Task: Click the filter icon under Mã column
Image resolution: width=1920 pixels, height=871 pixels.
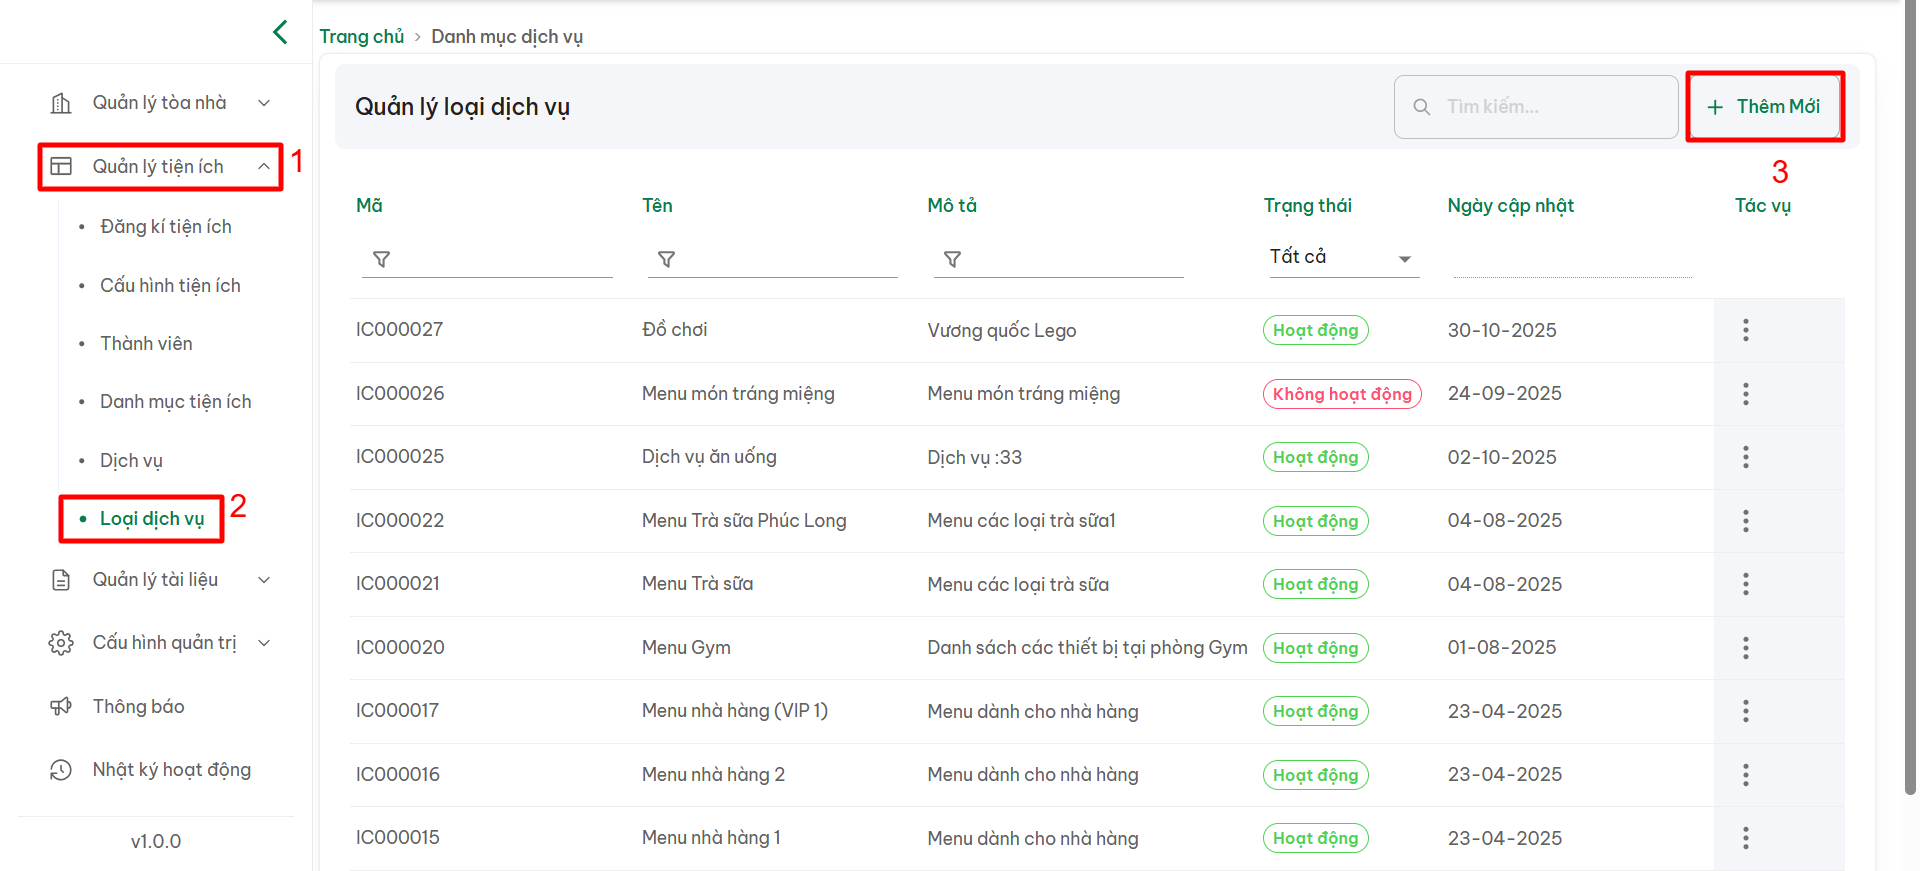Action: tap(381, 259)
